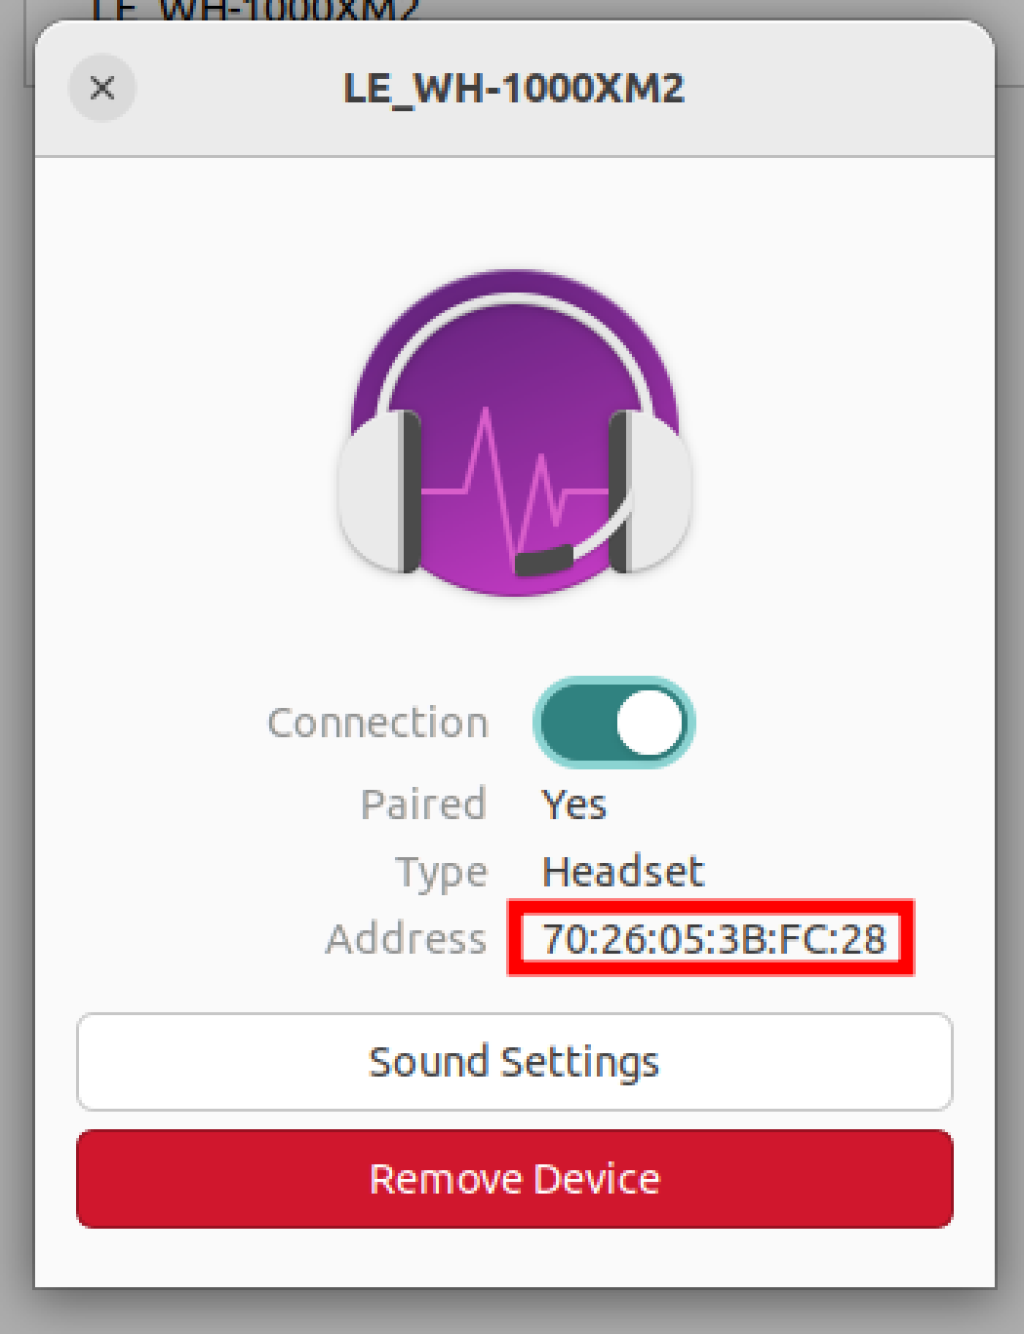Click the Connection label text
Screen dimensions: 1024x1334
(x=376, y=722)
